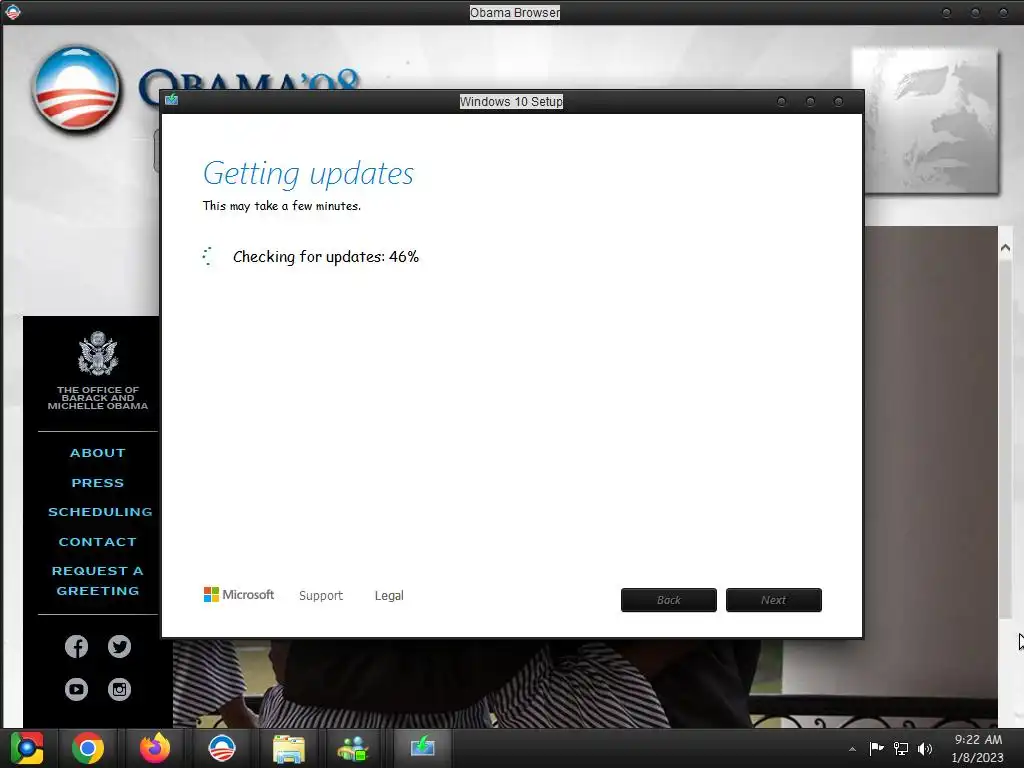Viewport: 1024px width, 768px height.
Task: Click the Obama Browser vertical scrollbar track
Action: tap(1006, 438)
